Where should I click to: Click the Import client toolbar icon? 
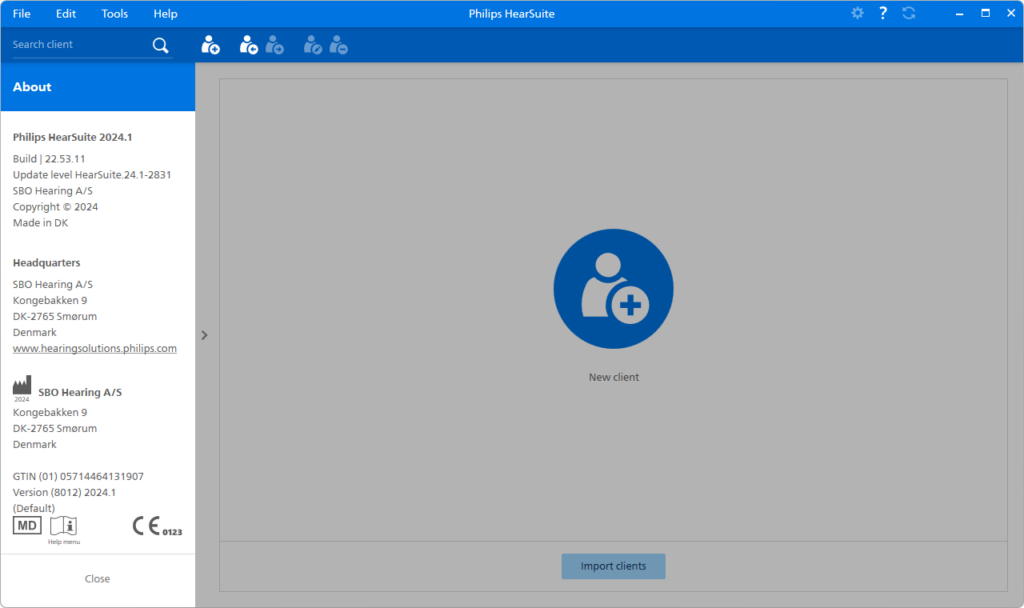coord(248,44)
